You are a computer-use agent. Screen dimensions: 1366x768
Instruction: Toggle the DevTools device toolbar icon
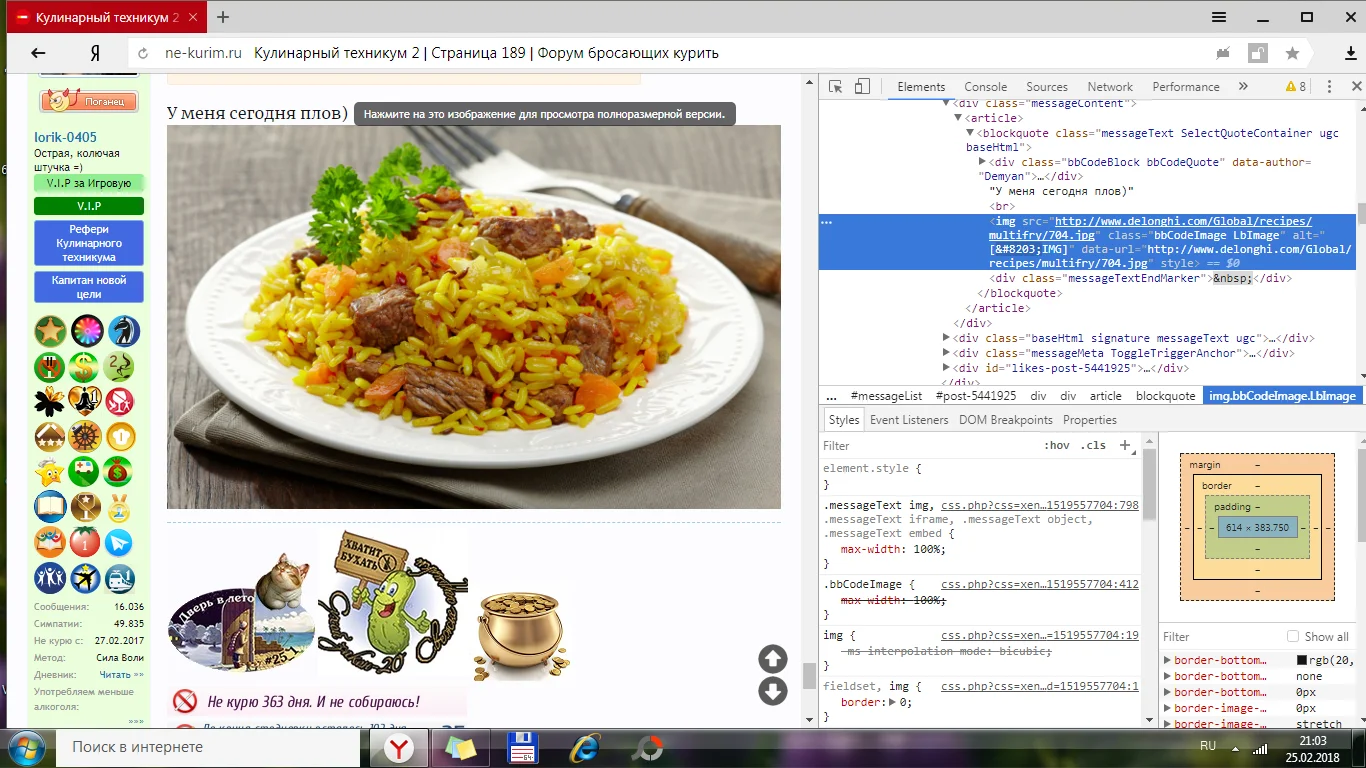[x=862, y=87]
